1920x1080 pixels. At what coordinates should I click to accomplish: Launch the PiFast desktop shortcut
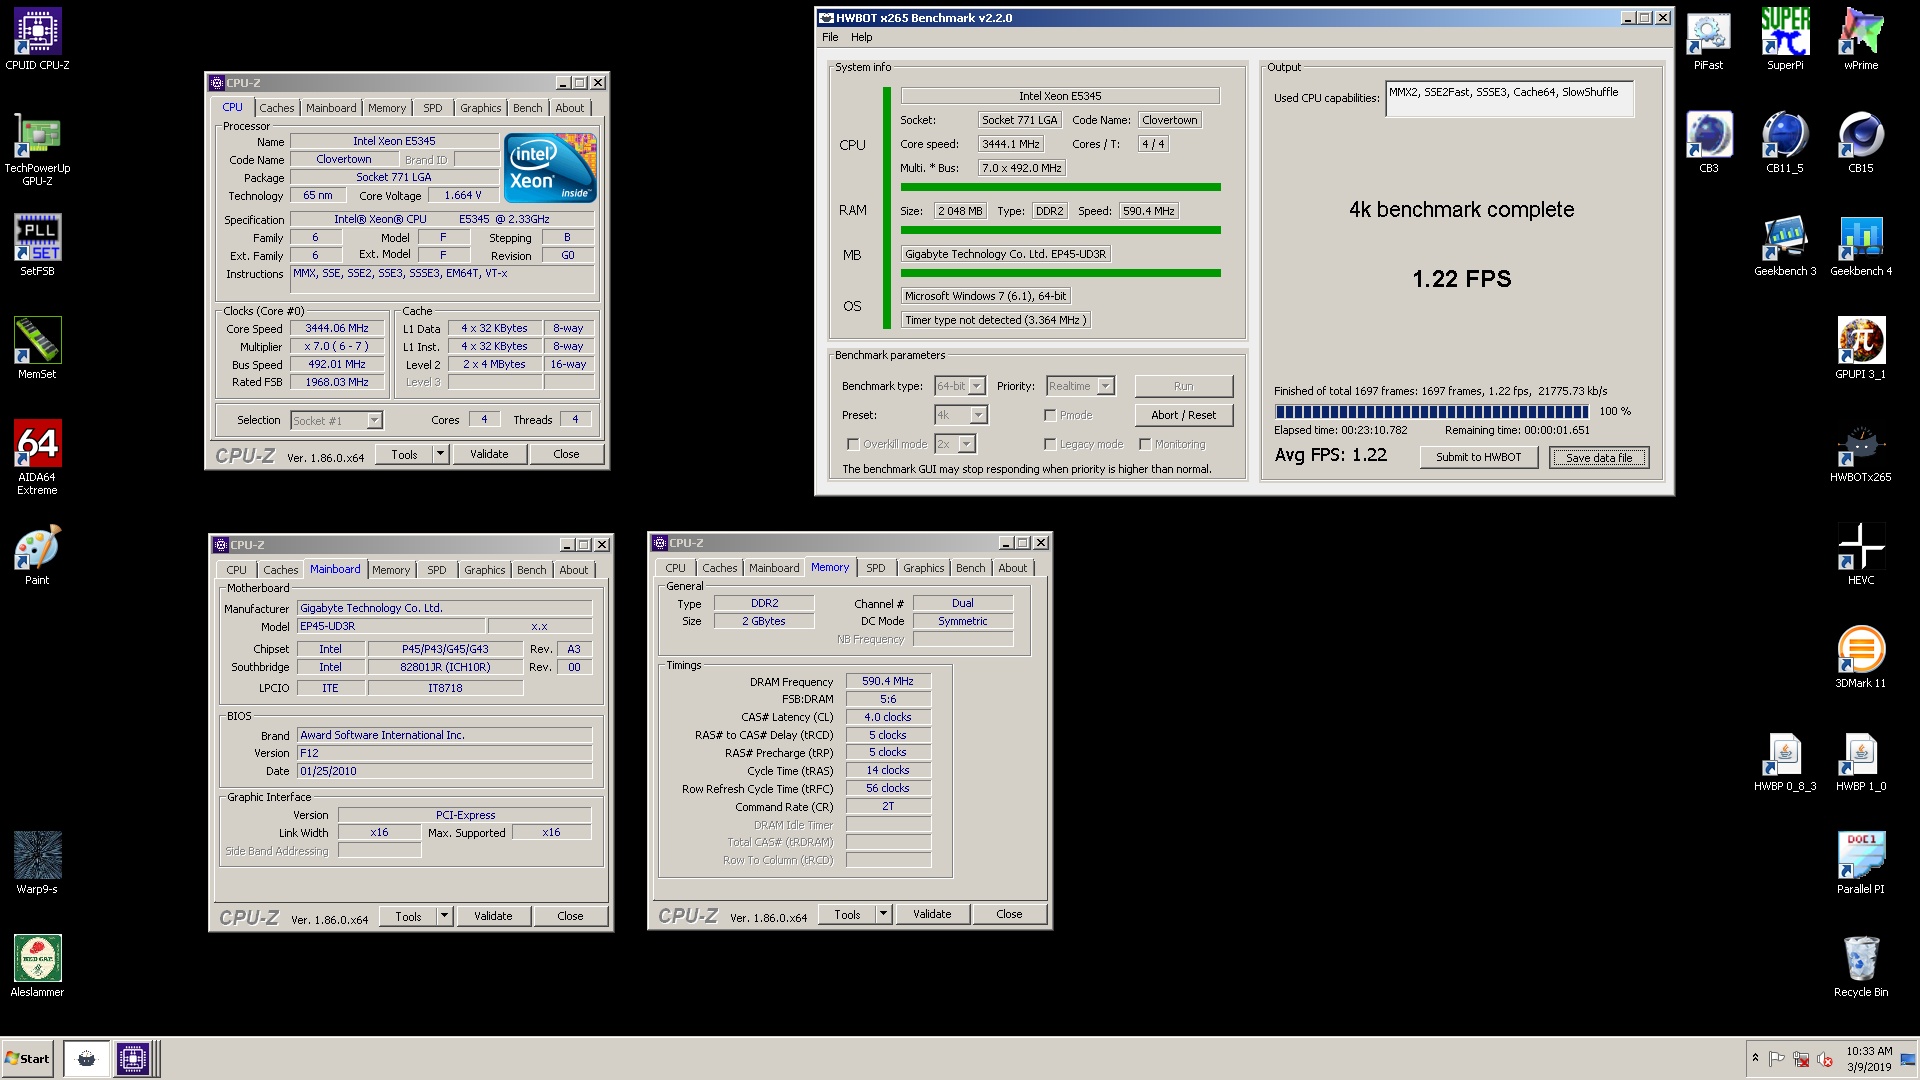click(1708, 39)
